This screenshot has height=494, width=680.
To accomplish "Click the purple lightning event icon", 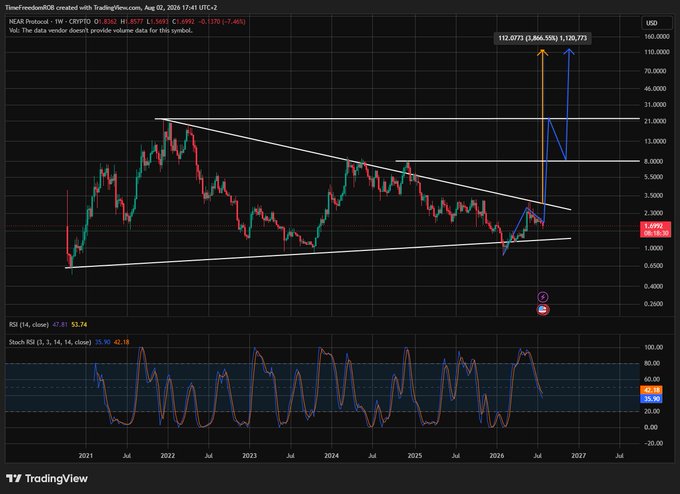I will [x=543, y=297].
